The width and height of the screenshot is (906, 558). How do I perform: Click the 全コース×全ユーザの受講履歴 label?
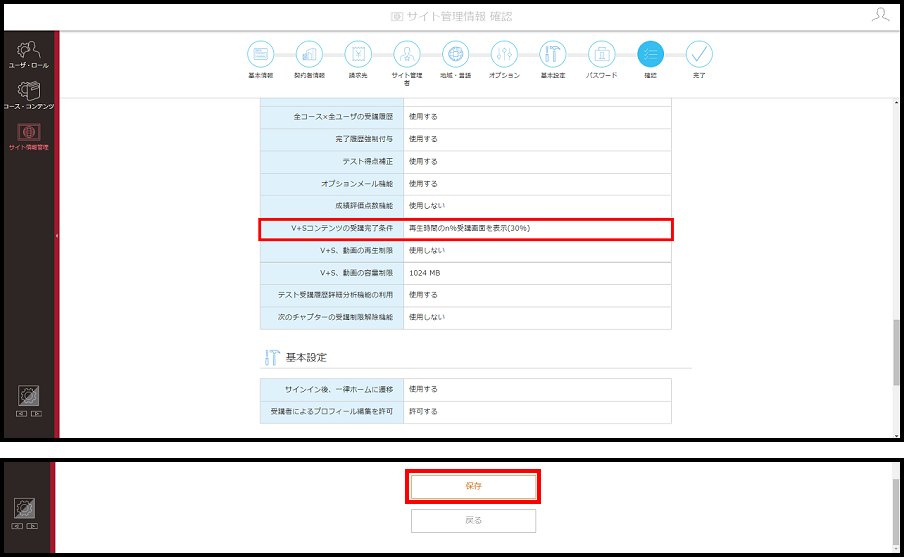(343, 117)
